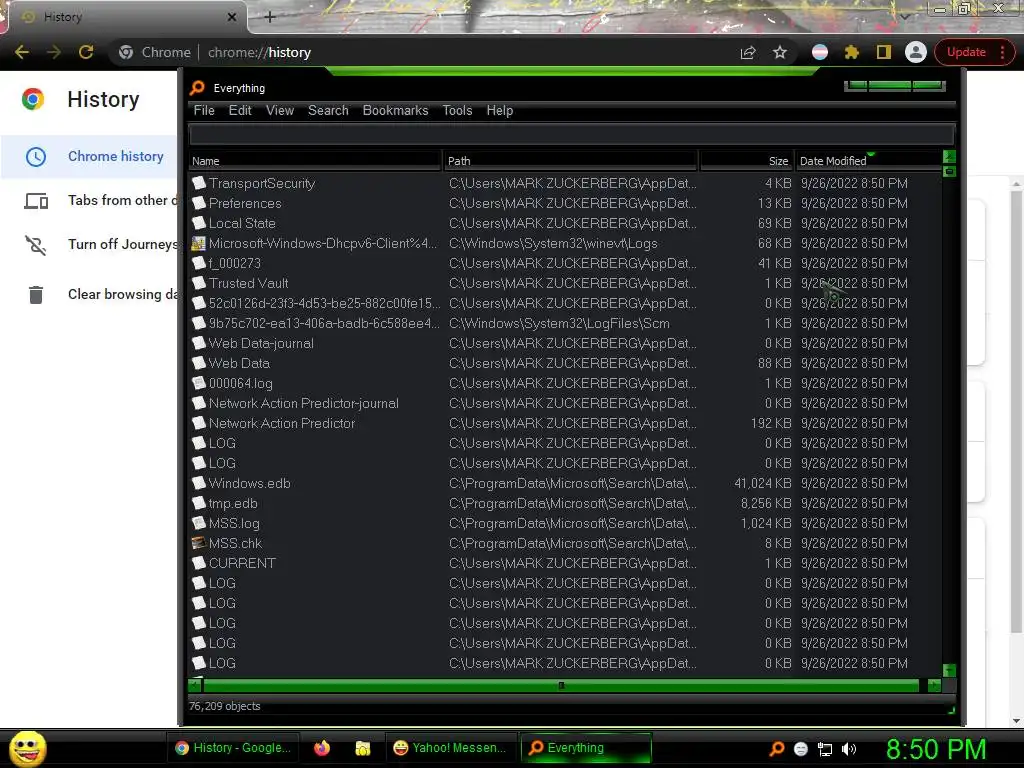
Task: Sort by the Date Modified column header
Action: tap(868, 161)
